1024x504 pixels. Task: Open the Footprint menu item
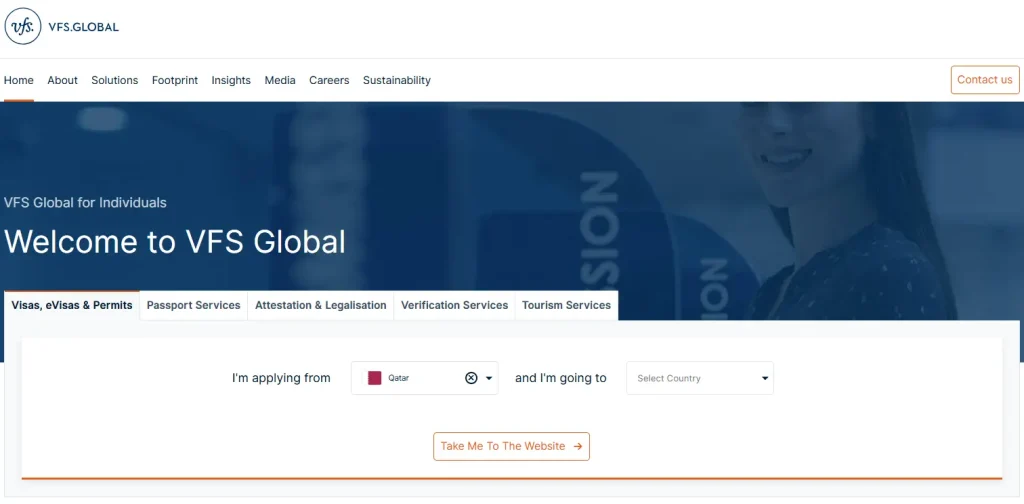point(175,80)
